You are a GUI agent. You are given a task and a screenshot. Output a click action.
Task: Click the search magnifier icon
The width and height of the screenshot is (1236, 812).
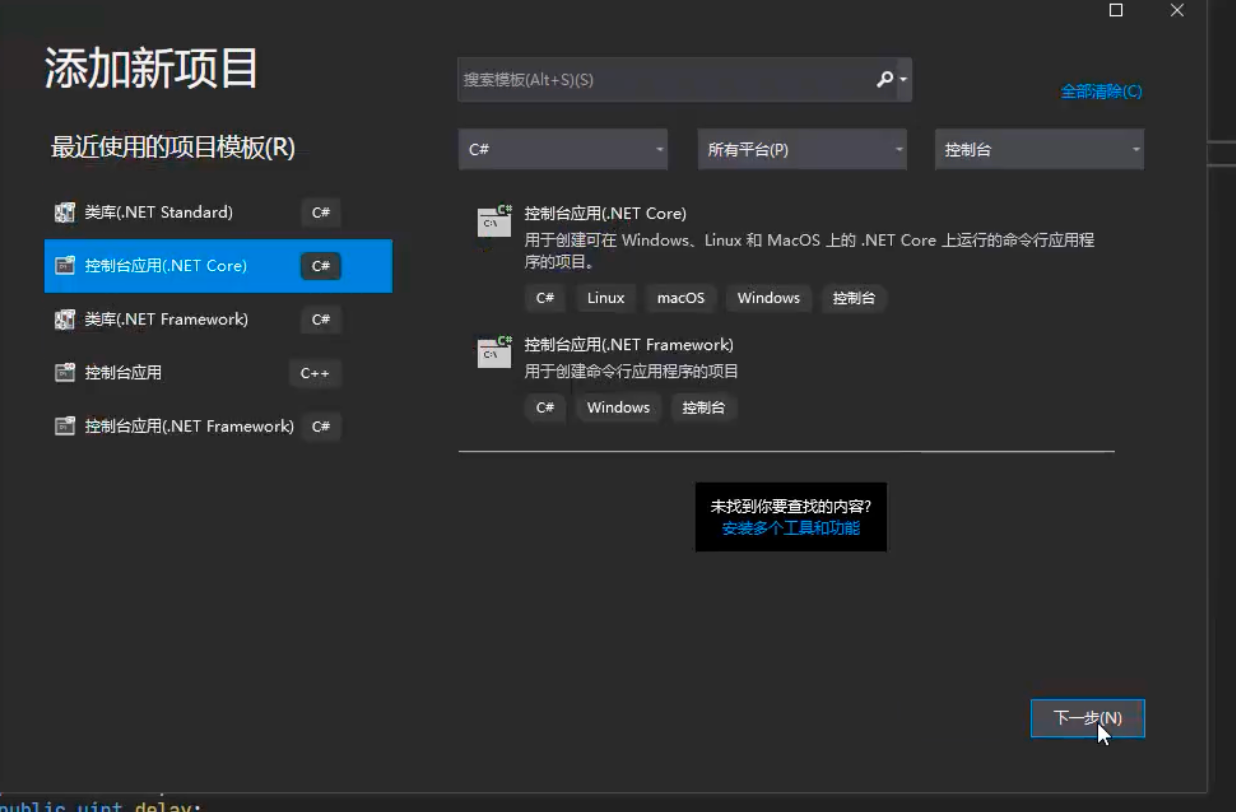tap(884, 79)
